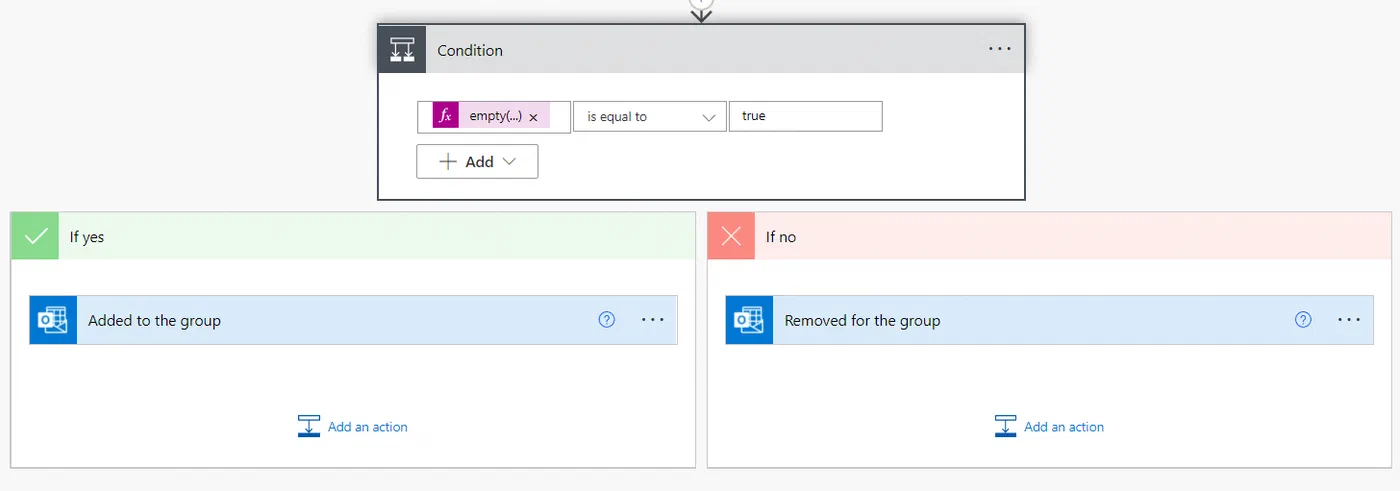Click the Add button in the Condition

pyautogui.click(x=477, y=162)
